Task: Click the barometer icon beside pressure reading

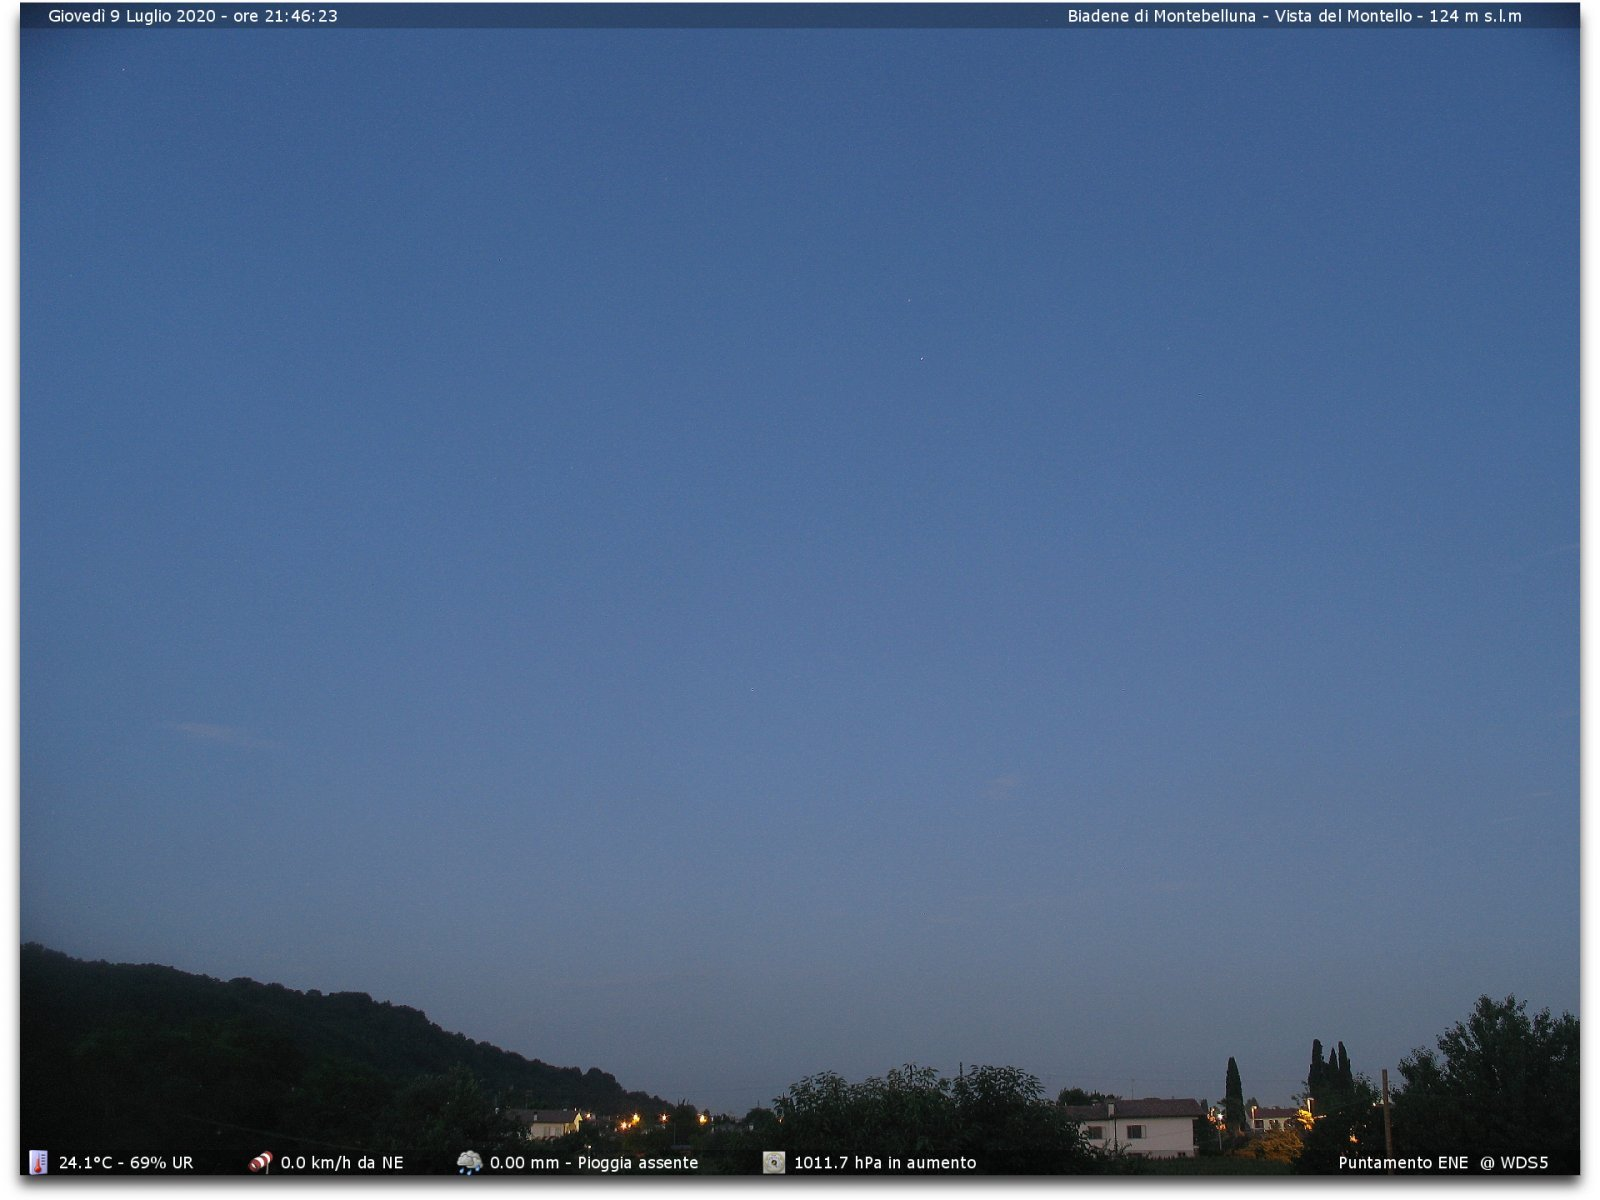Action: click(774, 1162)
